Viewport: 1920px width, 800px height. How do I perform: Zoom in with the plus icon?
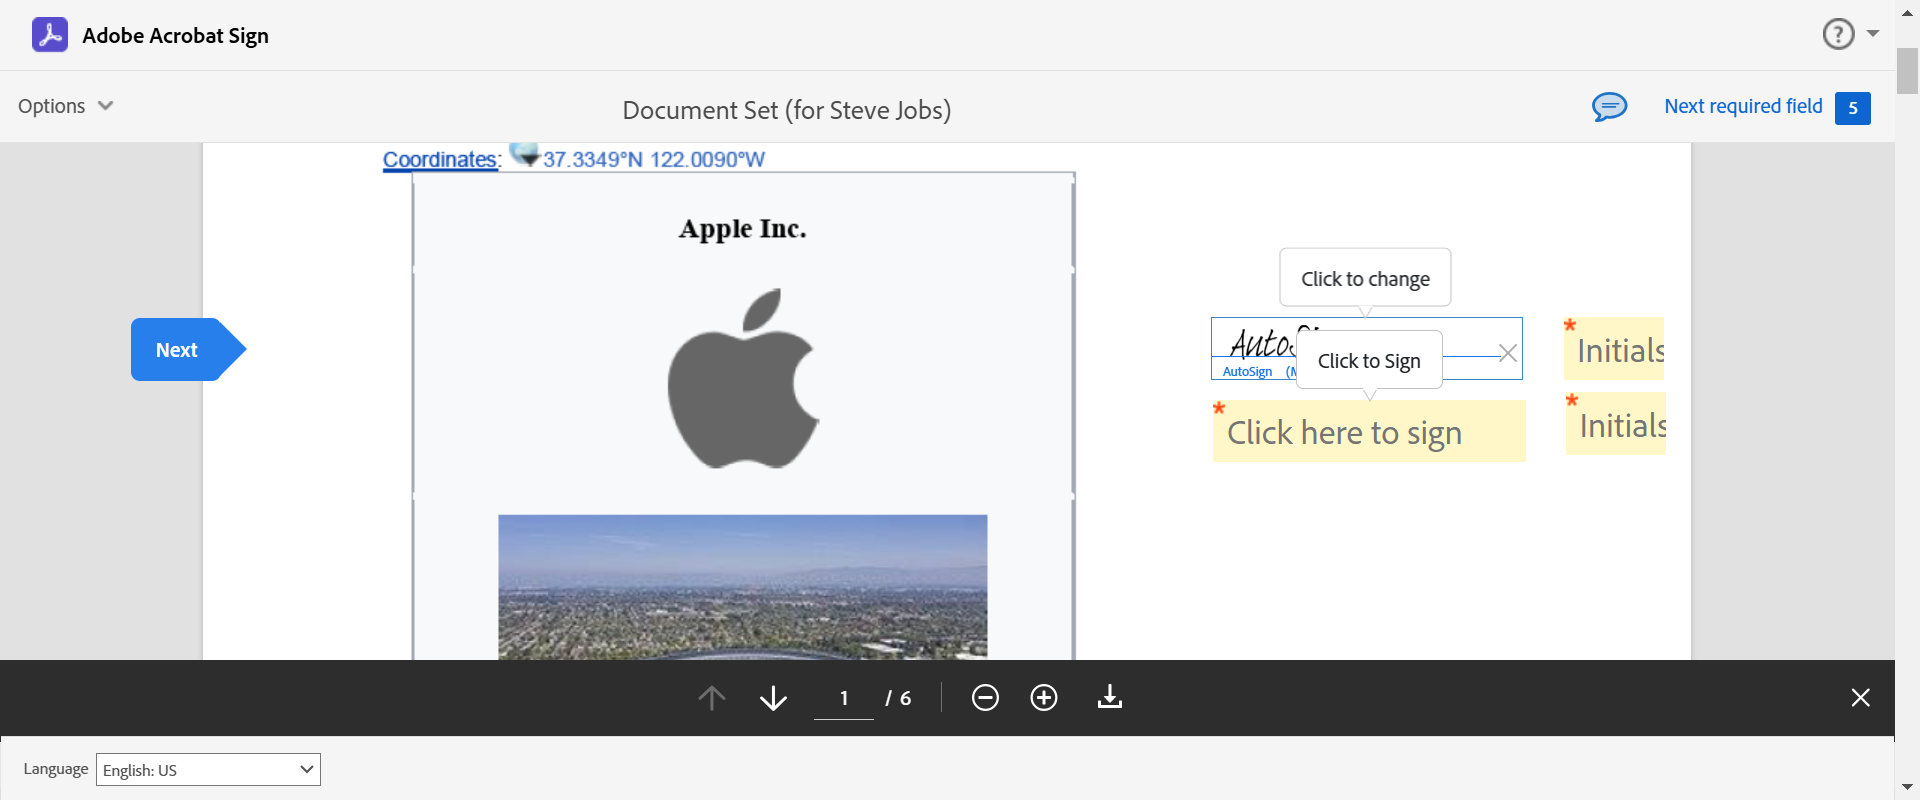(1044, 698)
